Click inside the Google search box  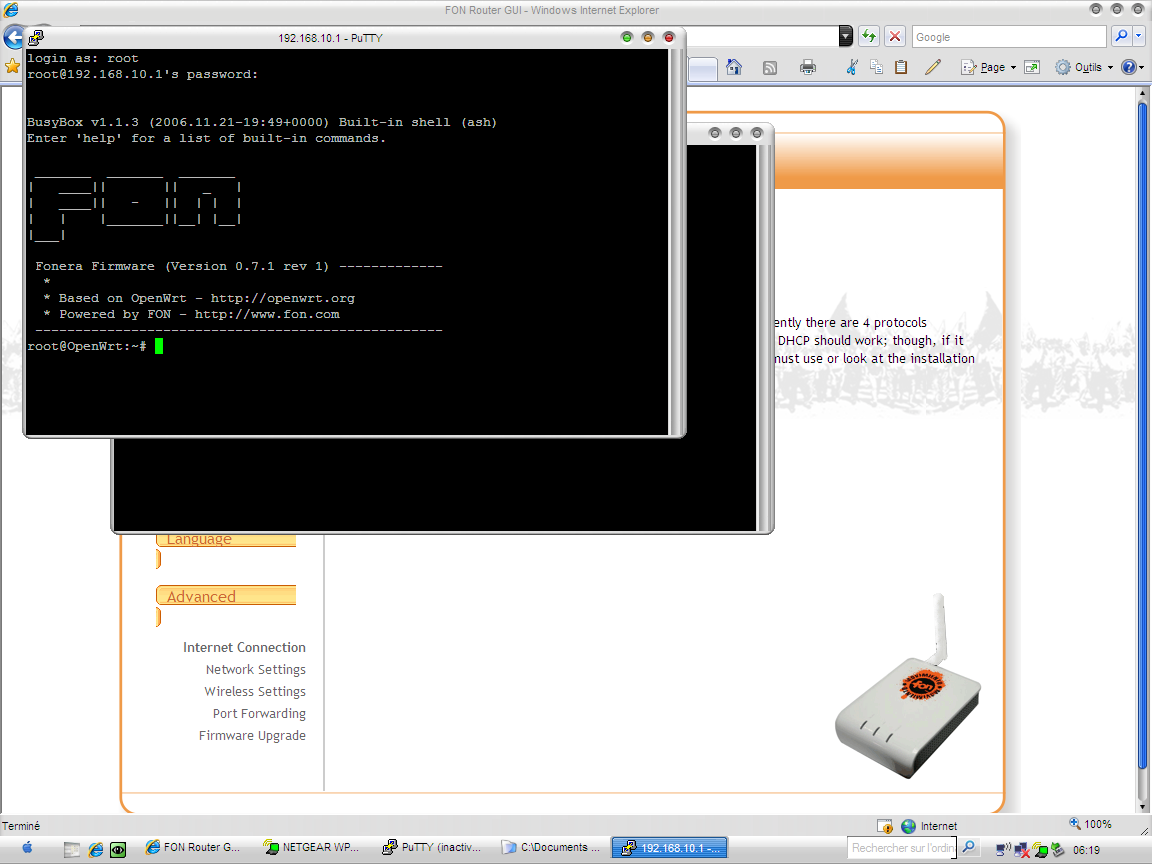point(1009,37)
